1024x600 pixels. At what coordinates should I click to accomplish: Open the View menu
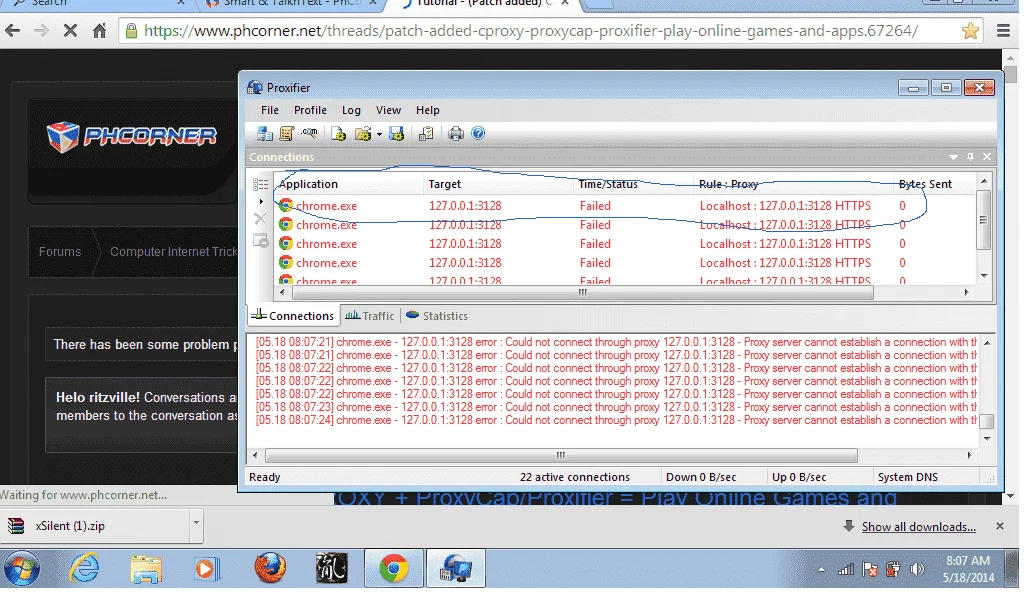389,110
